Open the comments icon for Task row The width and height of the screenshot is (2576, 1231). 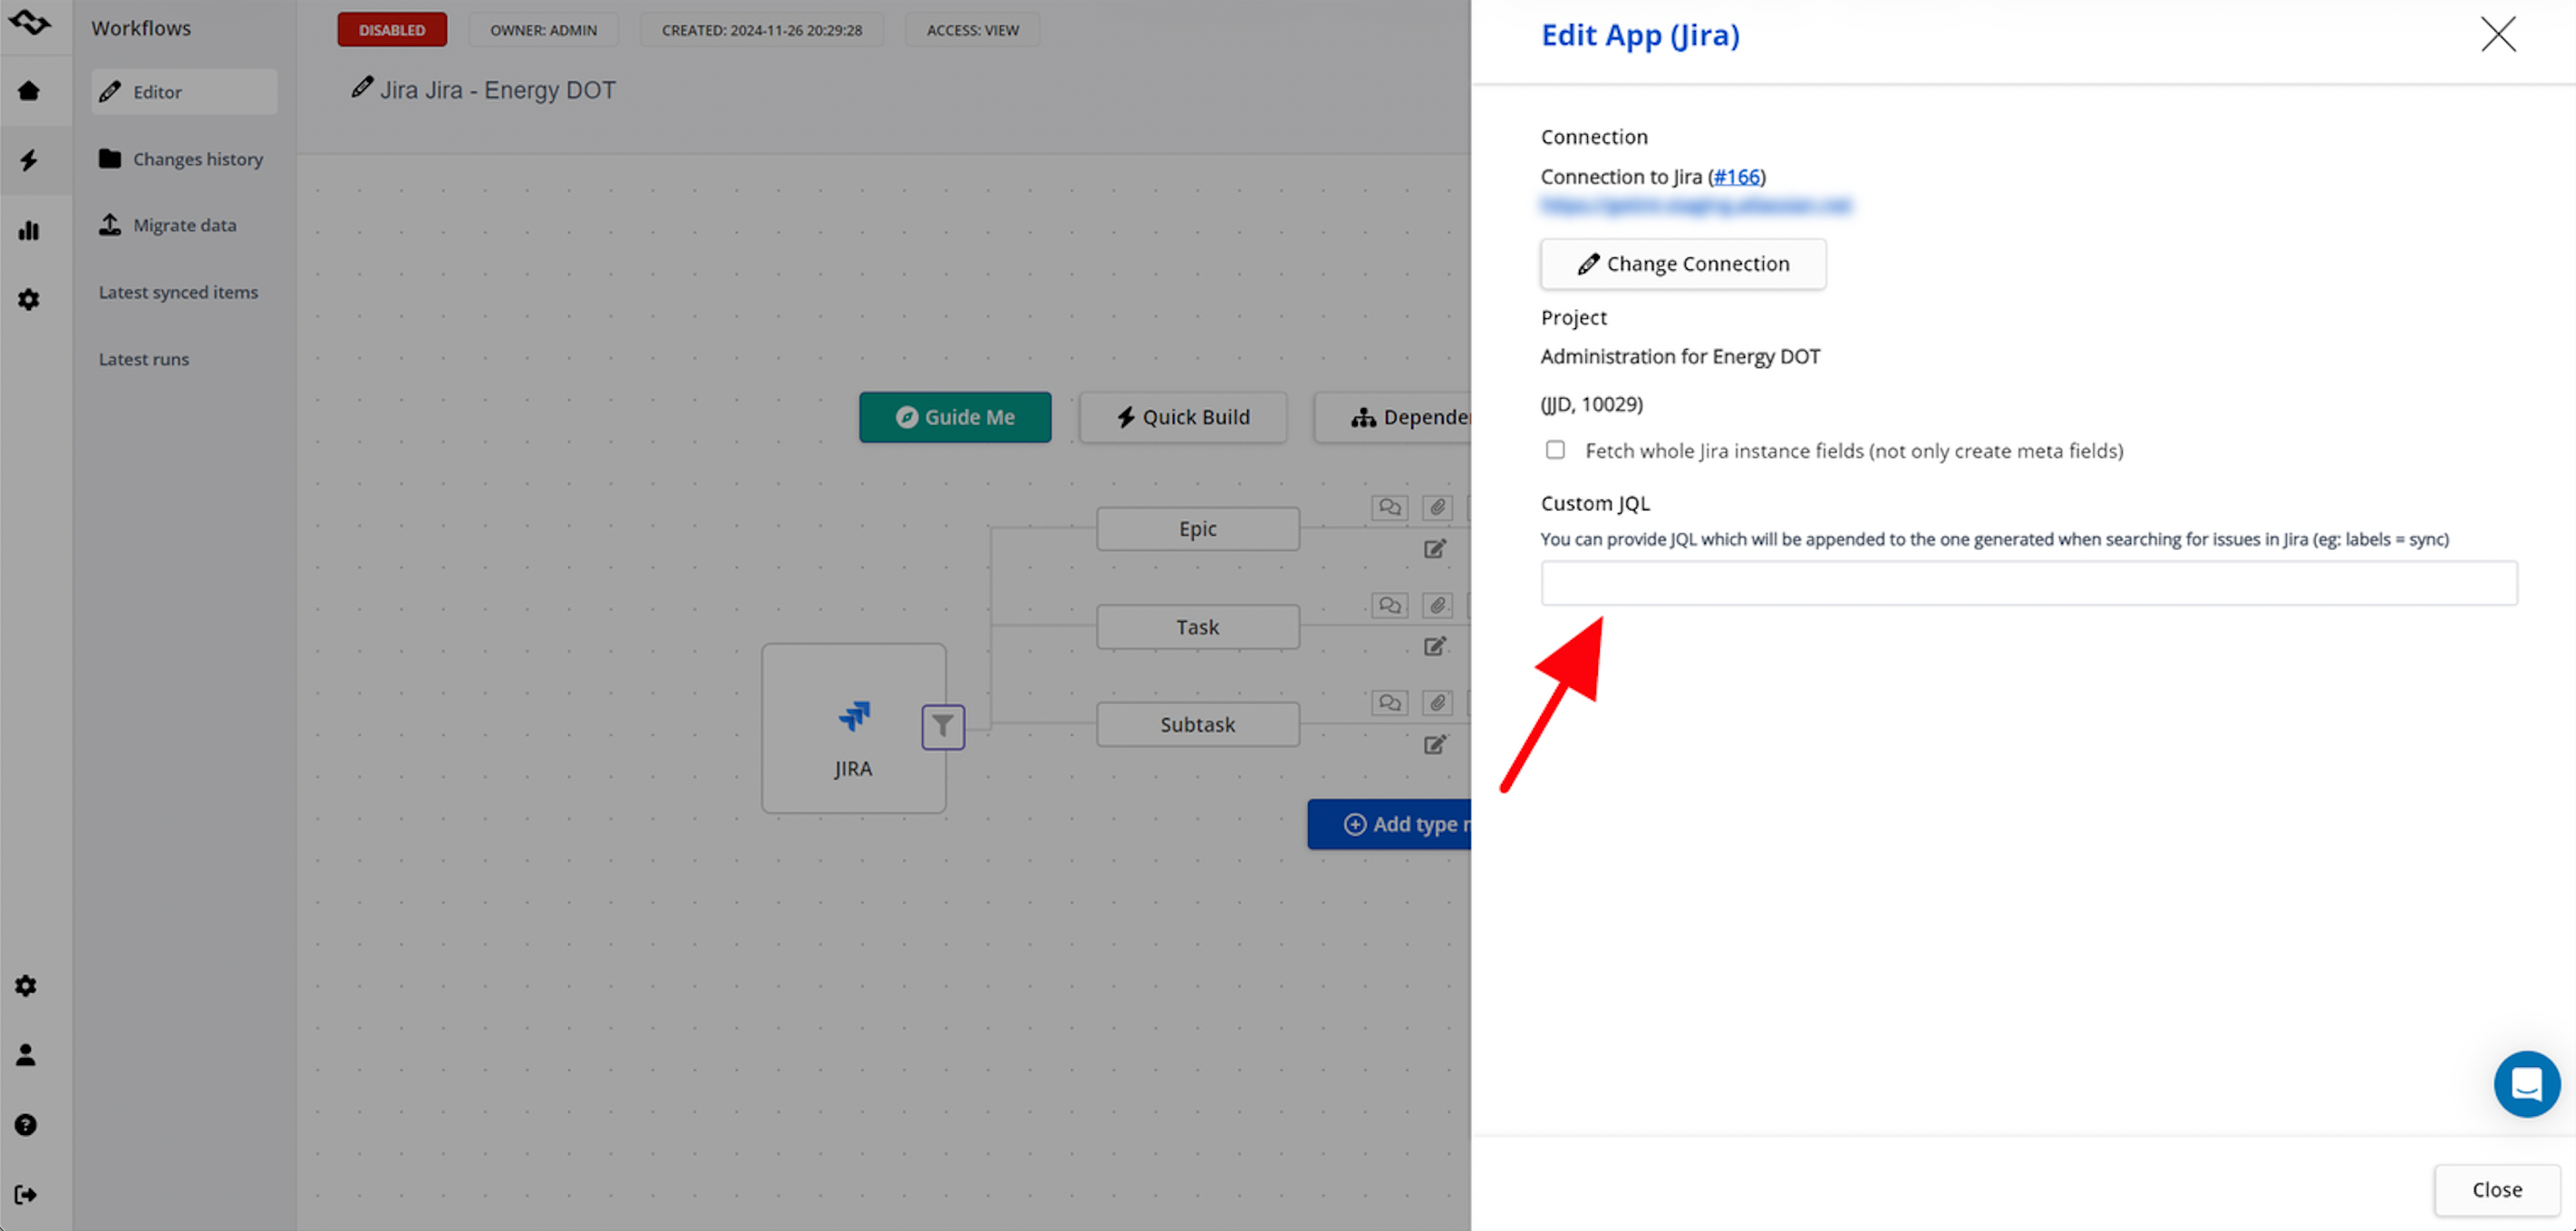[x=1389, y=605]
